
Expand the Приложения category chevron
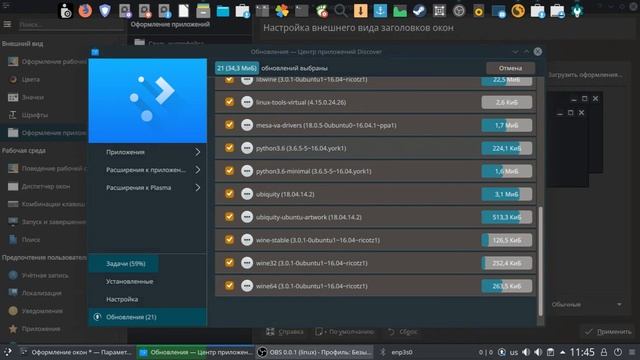click(x=198, y=152)
